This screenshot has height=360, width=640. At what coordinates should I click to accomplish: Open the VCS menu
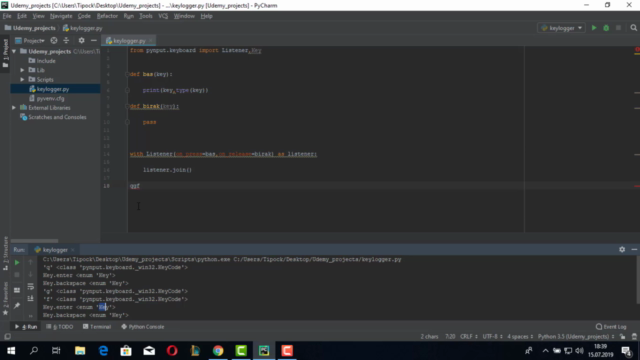point(163,16)
